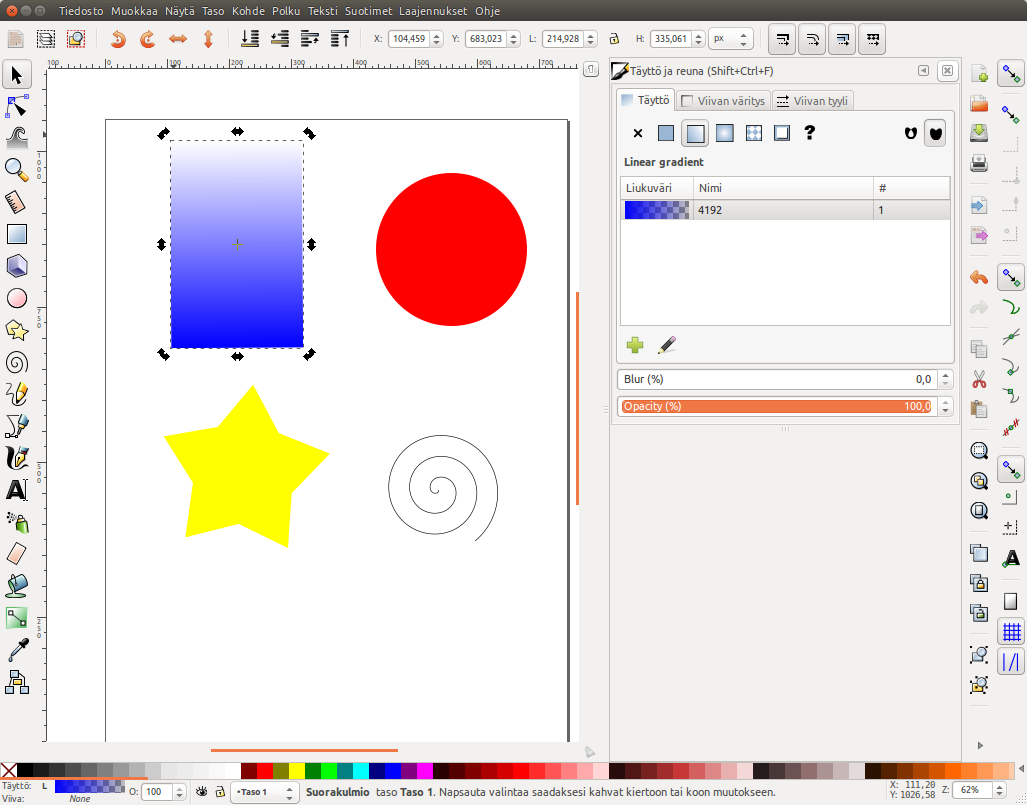Select the Ellipse tool

tap(16, 298)
